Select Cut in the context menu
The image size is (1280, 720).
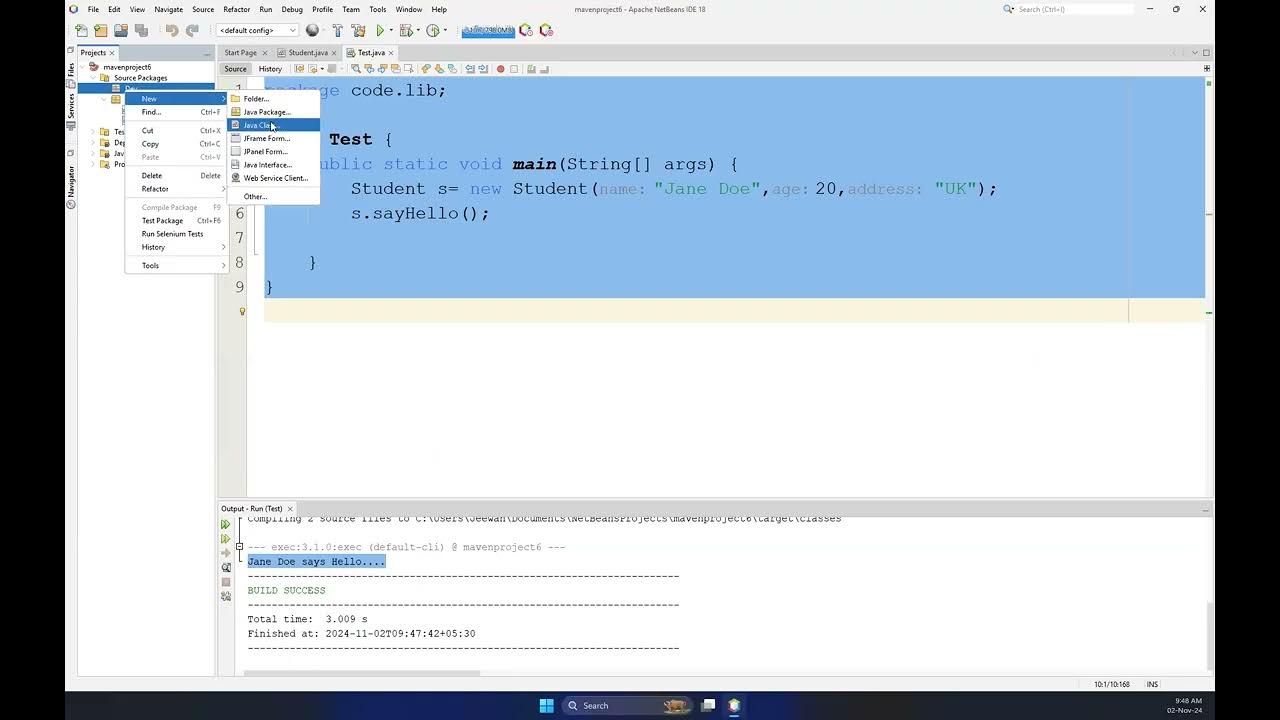177,131
